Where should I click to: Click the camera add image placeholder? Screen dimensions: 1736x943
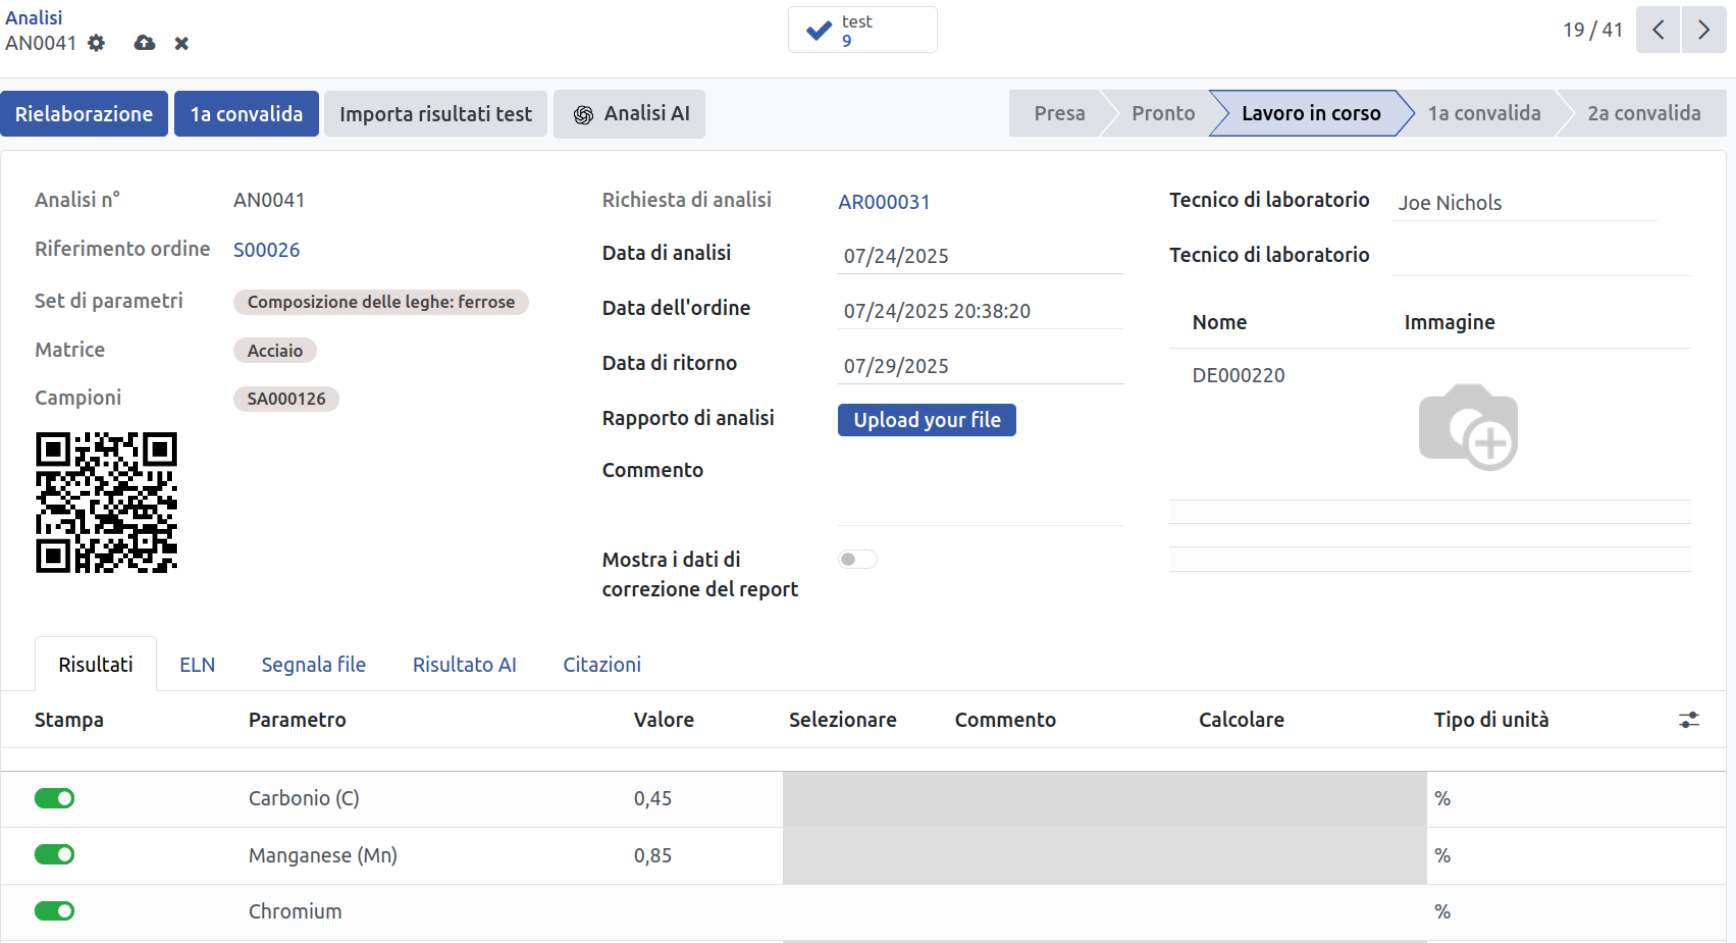pyautogui.click(x=1468, y=427)
